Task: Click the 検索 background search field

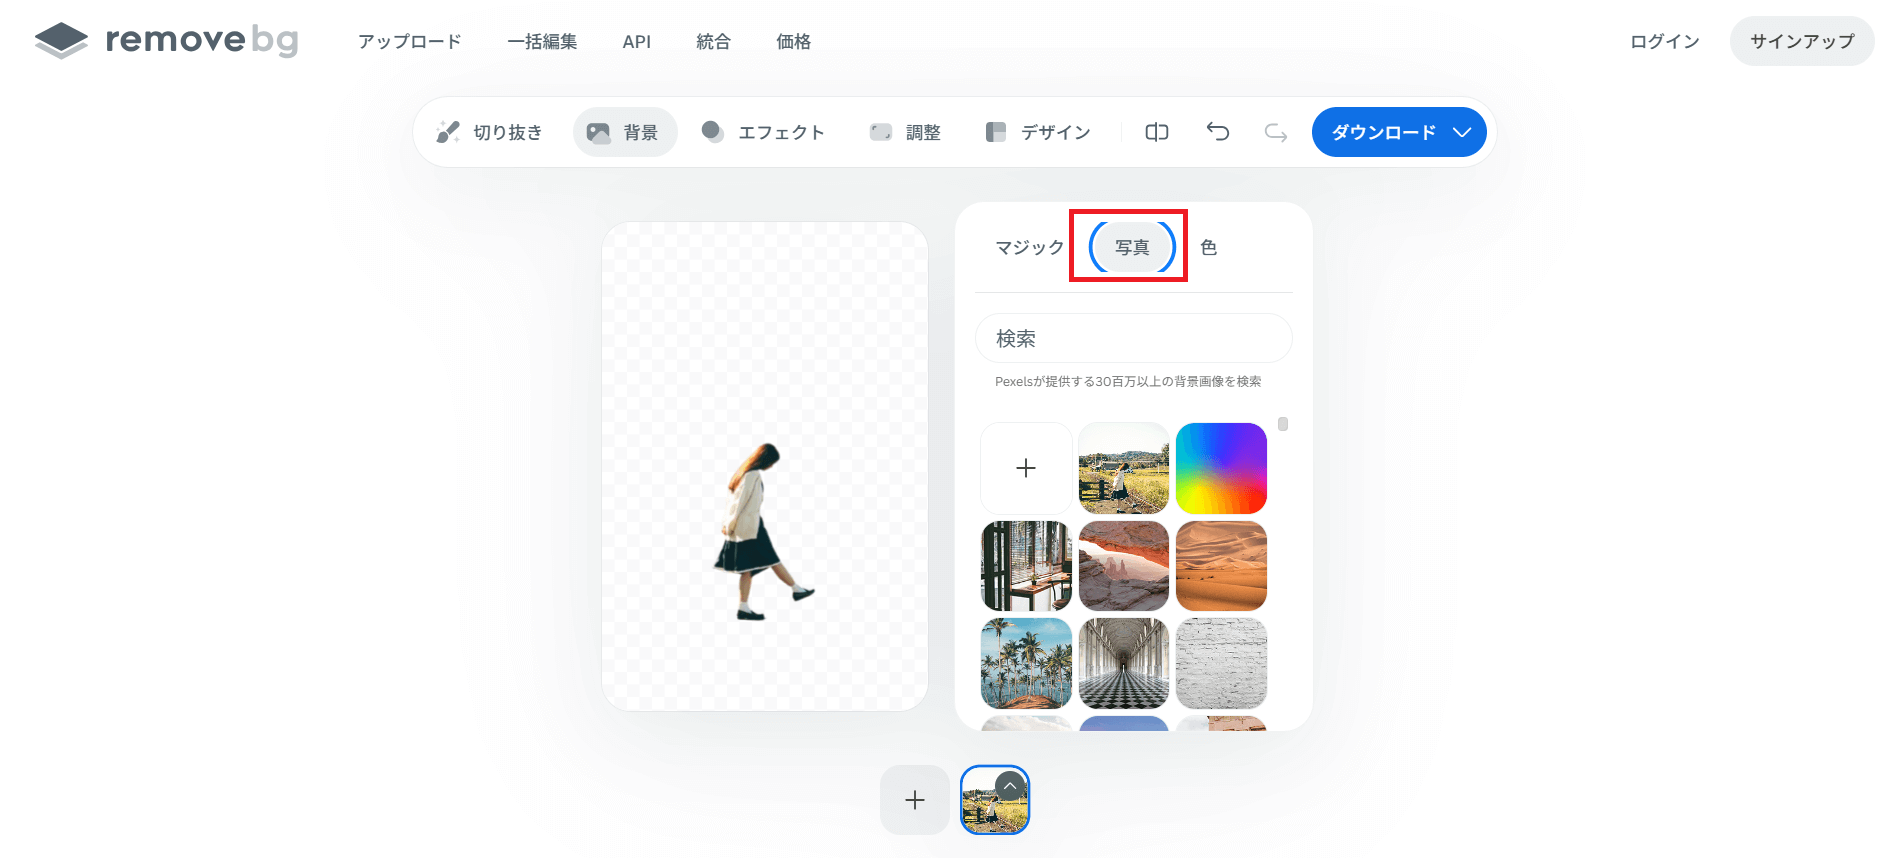Action: 1133,339
